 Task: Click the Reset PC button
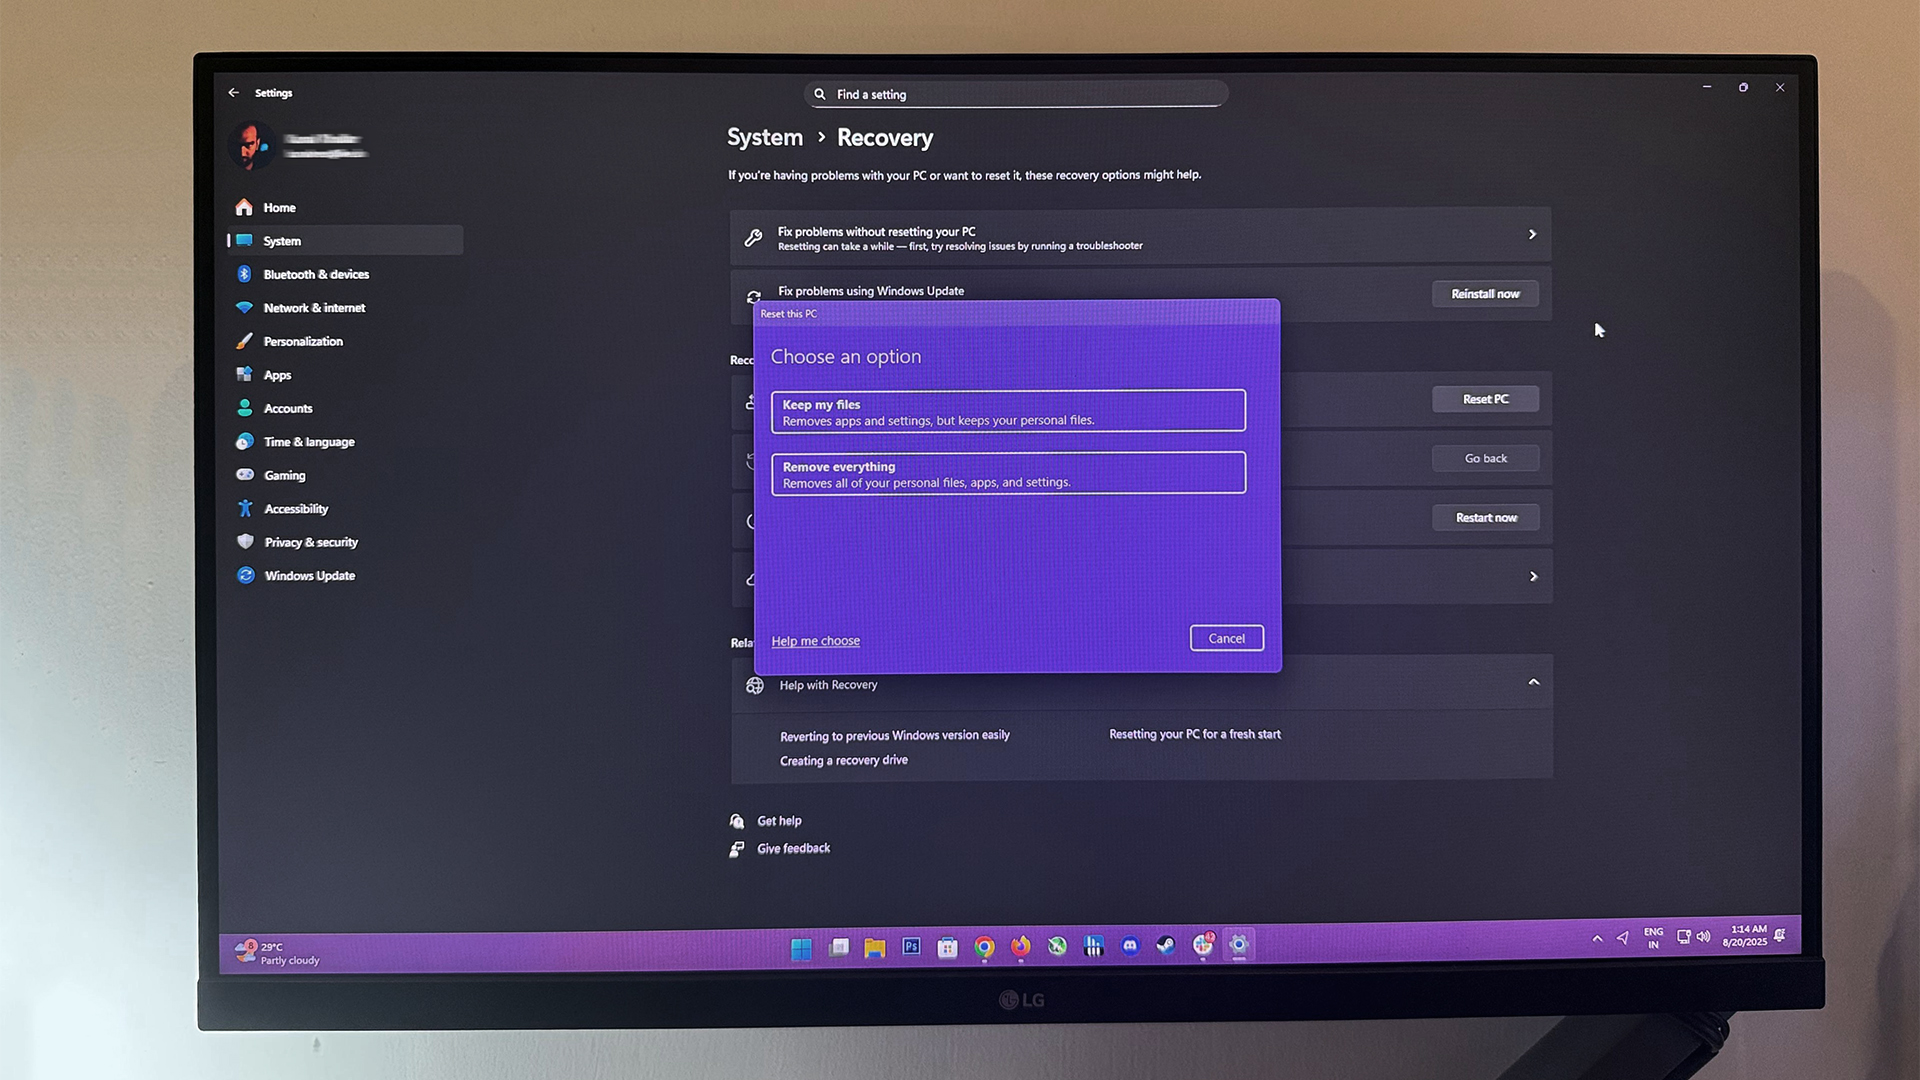pos(1485,399)
